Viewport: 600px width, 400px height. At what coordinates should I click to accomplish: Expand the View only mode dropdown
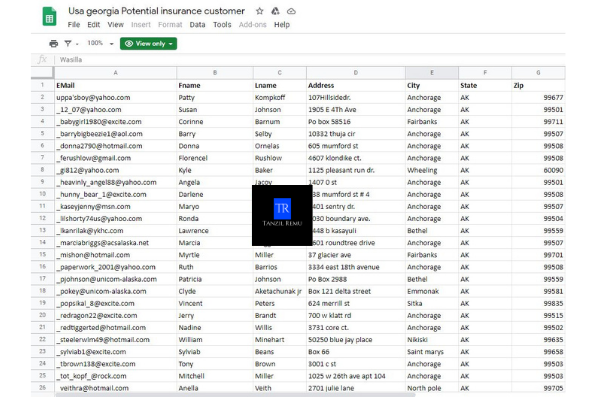pyautogui.click(x=148, y=43)
